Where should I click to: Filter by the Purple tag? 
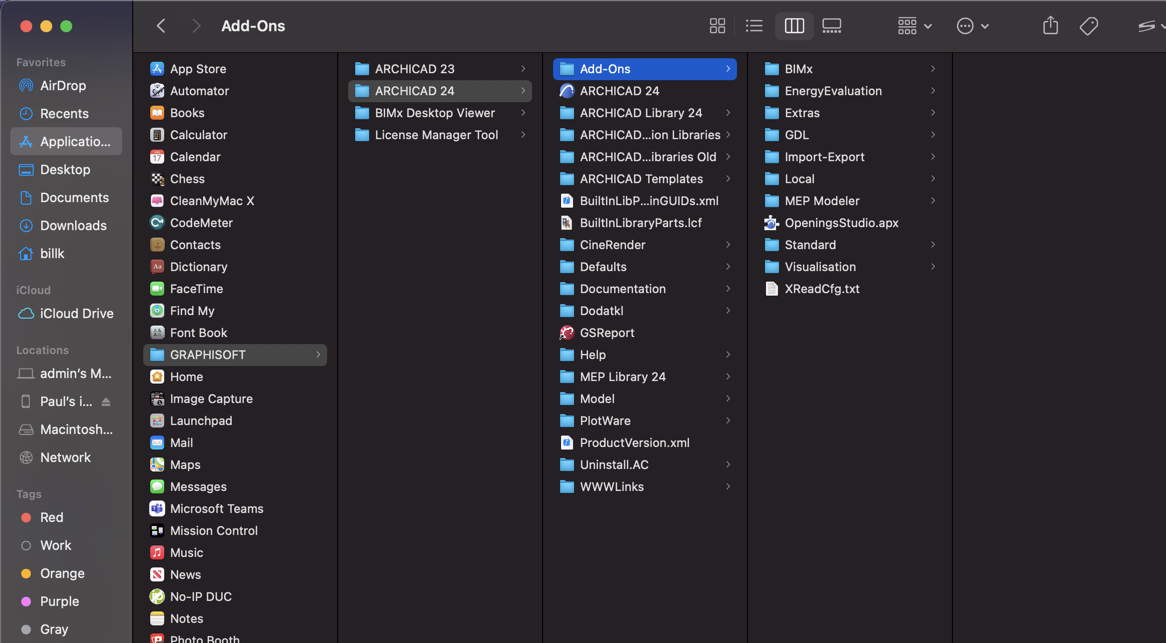point(66,601)
